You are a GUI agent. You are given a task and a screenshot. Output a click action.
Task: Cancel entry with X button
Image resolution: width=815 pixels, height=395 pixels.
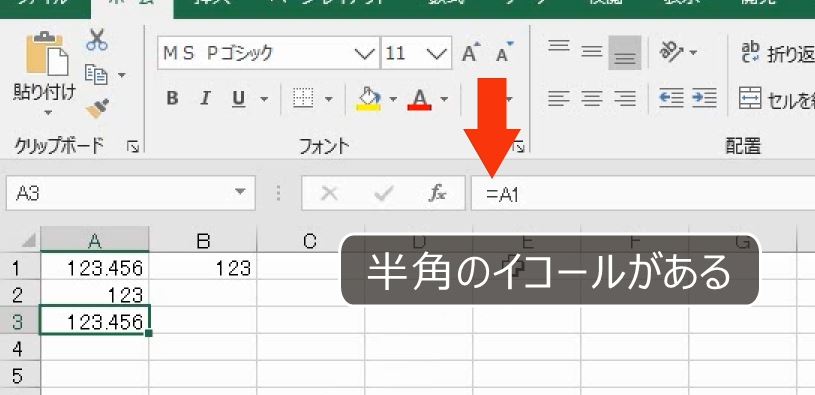(329, 194)
